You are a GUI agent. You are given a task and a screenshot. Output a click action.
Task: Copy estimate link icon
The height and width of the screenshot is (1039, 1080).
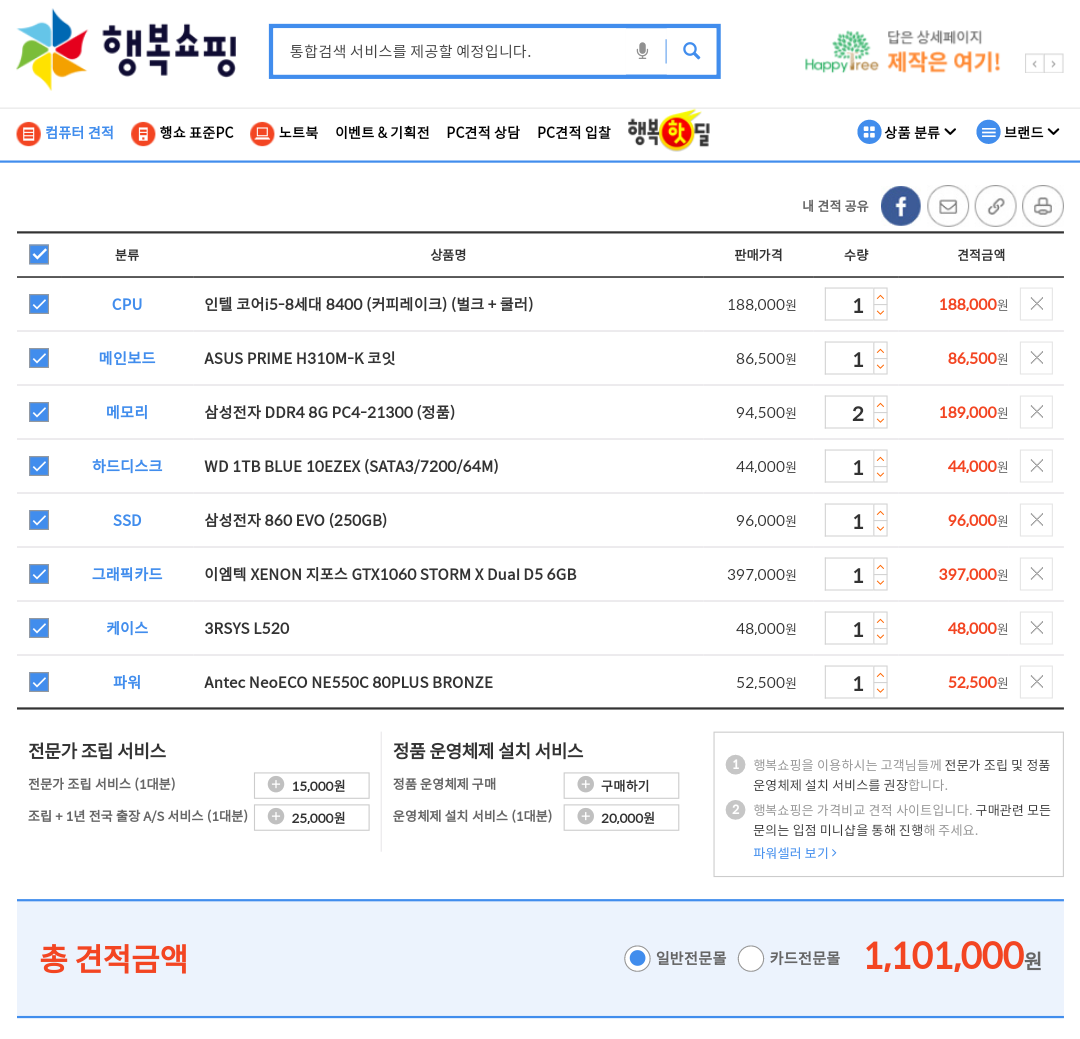click(995, 205)
